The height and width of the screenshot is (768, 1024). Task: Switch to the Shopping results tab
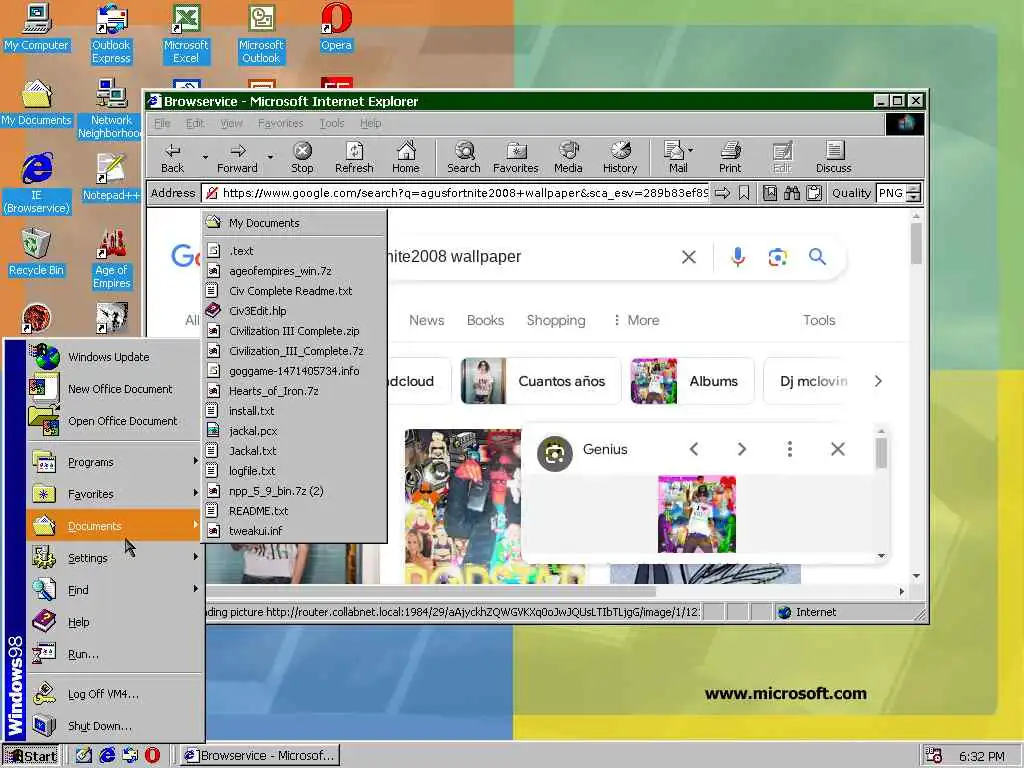pyautogui.click(x=556, y=320)
